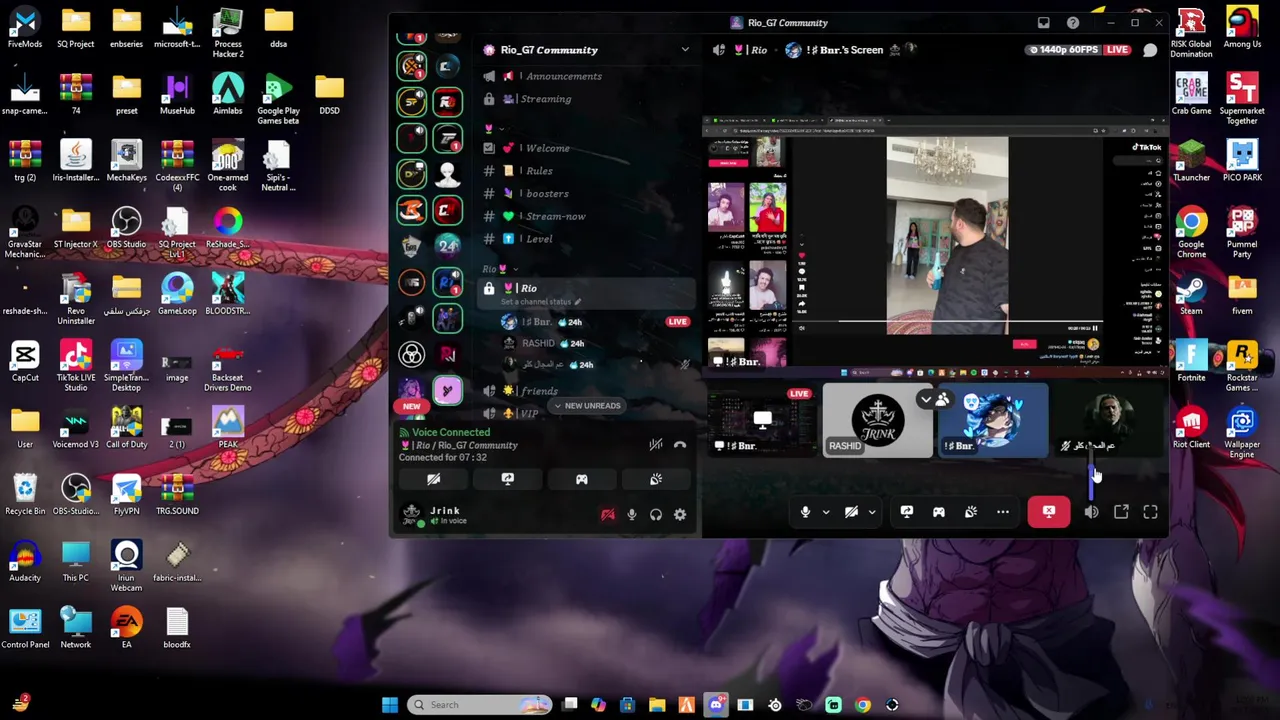This screenshot has width=1280, height=720.
Task: Expand Rio_G7 Community server dropdown
Action: [685, 50]
